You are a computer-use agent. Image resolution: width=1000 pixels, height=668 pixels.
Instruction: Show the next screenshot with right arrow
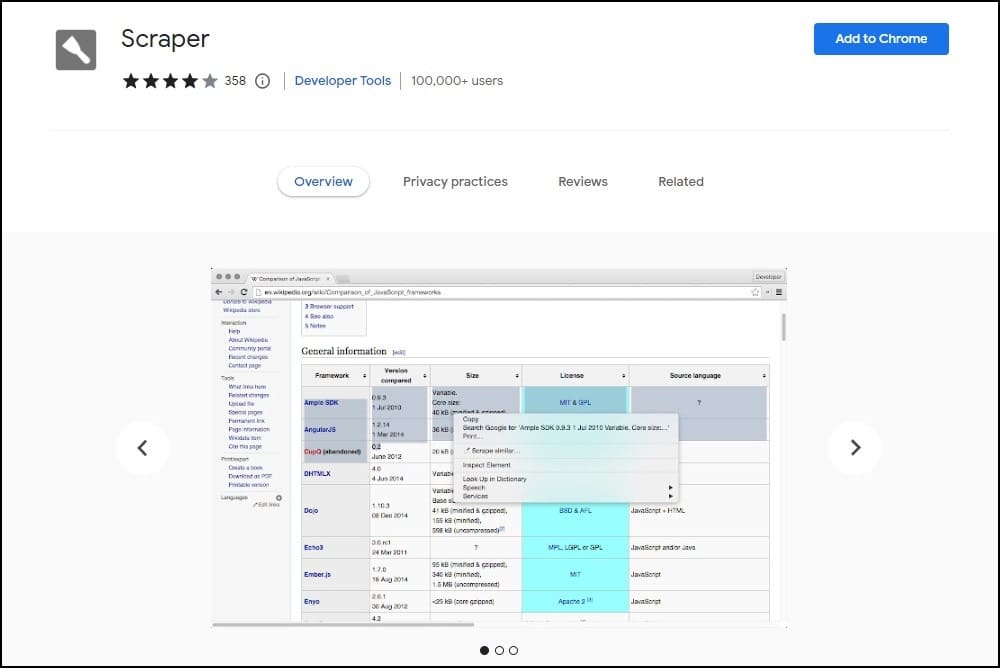click(855, 448)
